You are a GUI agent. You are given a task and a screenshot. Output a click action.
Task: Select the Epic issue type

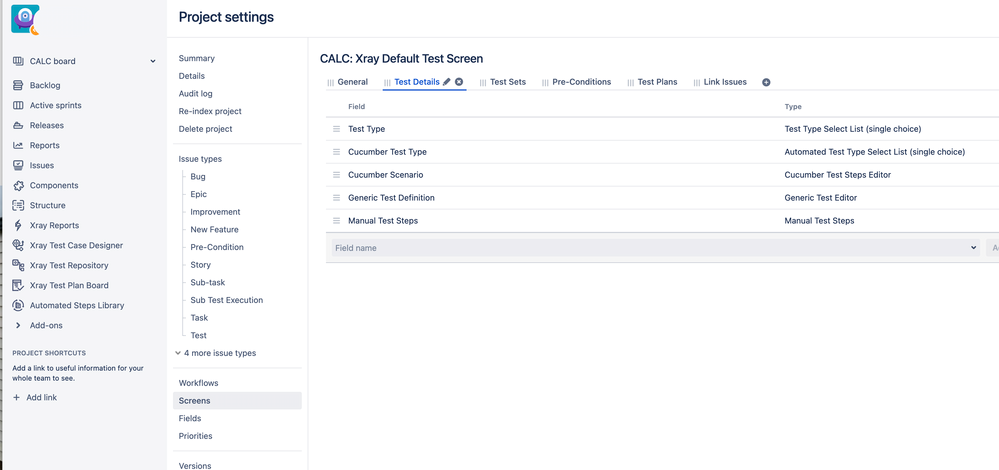(198, 194)
